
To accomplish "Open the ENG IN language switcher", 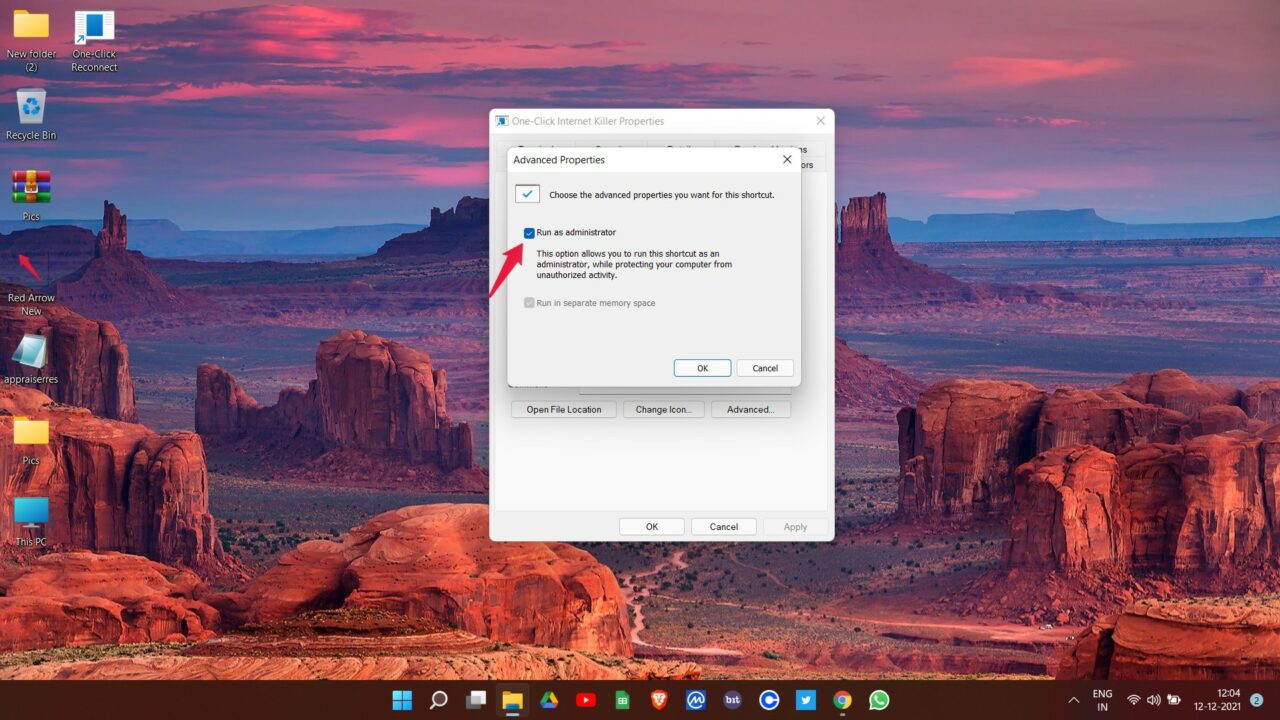I will click(x=1102, y=700).
